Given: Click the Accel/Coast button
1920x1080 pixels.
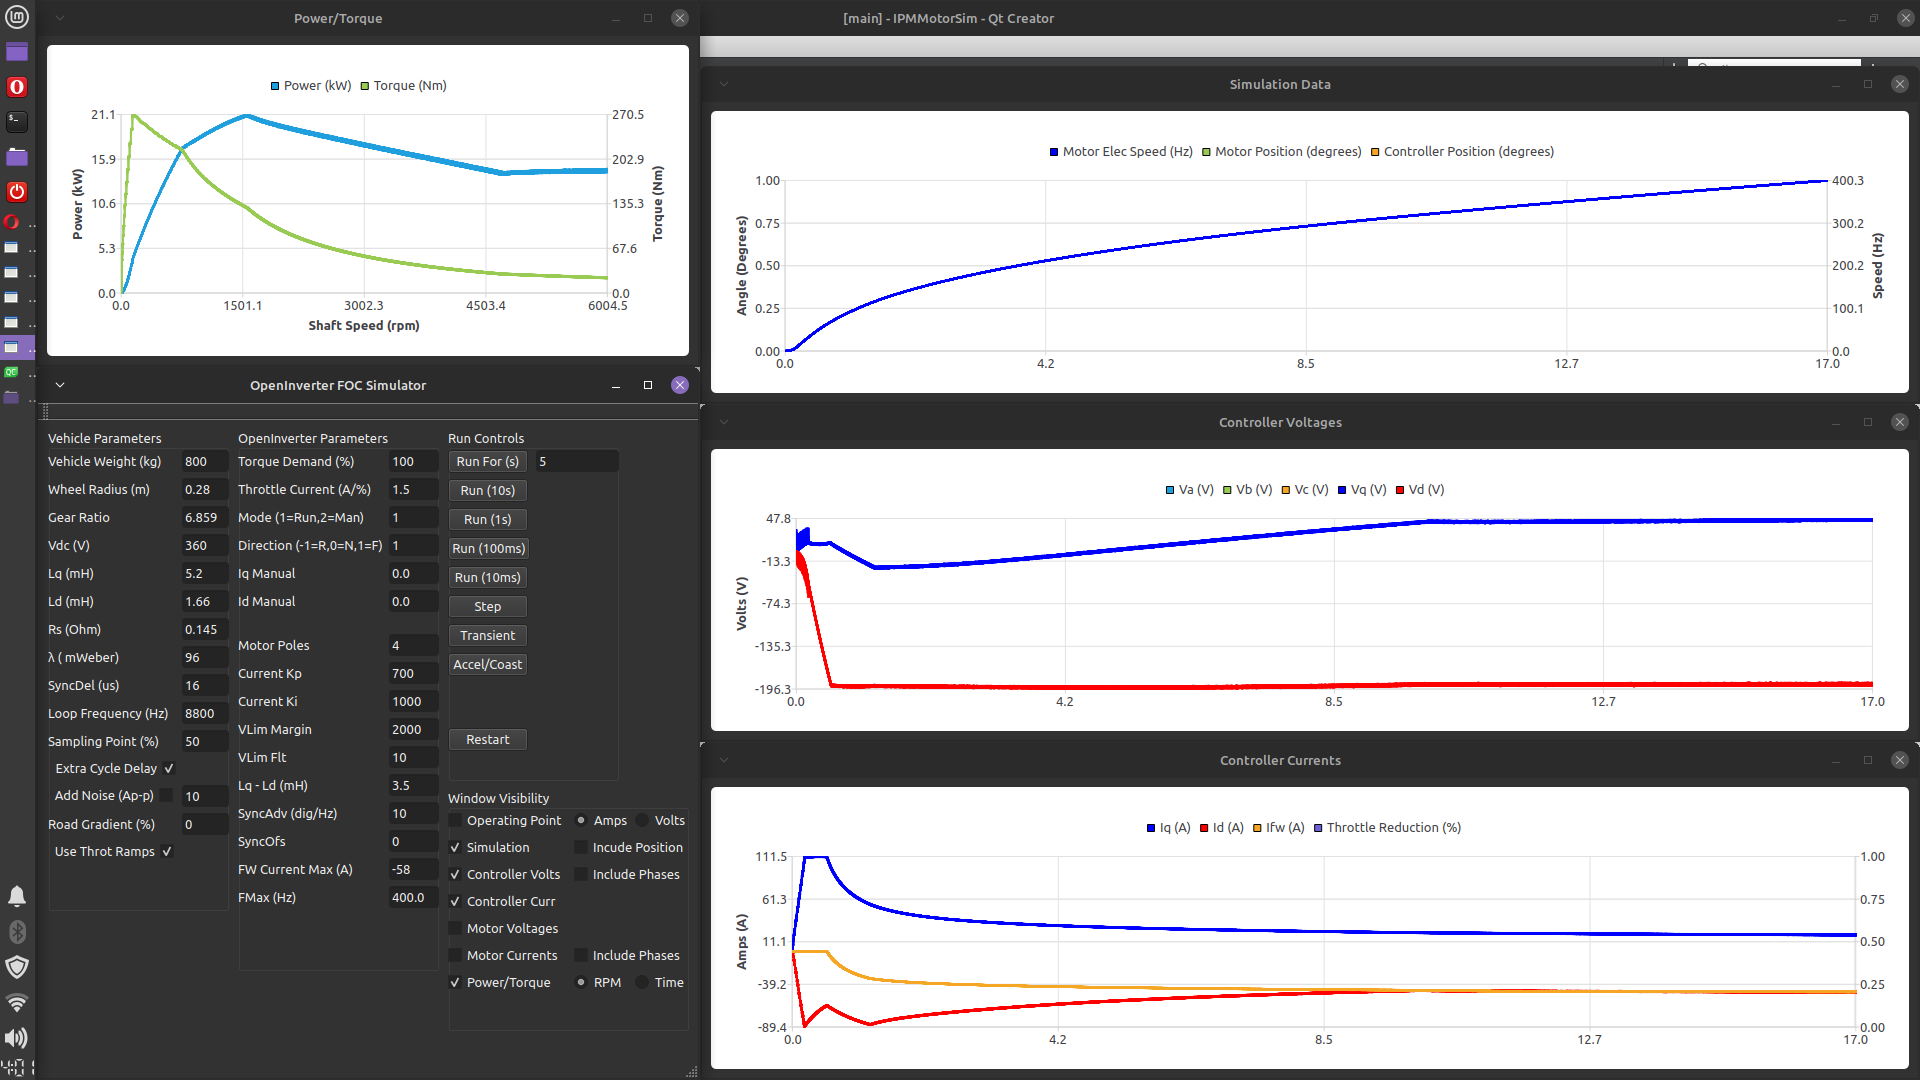Looking at the screenshot, I should coord(487,665).
